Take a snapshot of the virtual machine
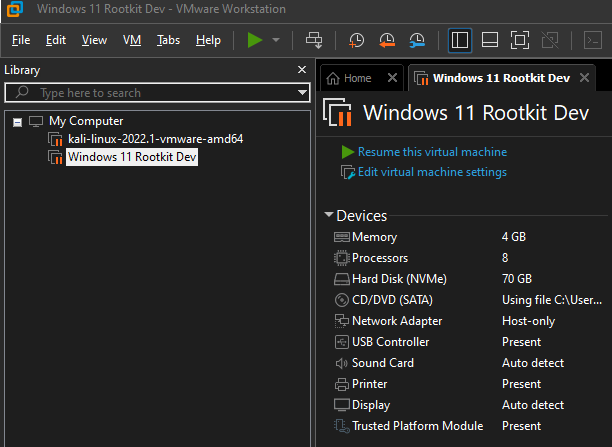Image resolution: width=612 pixels, height=447 pixels. [357, 40]
